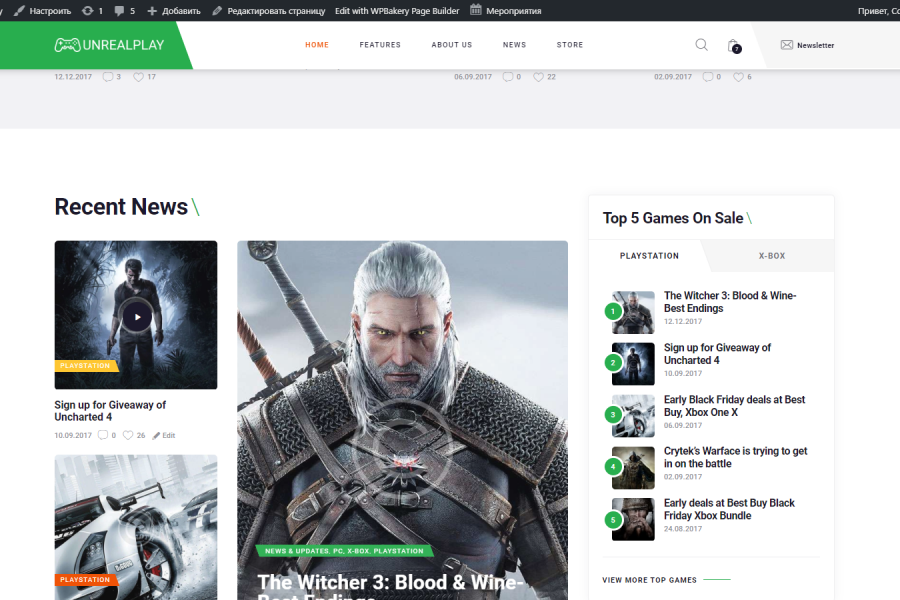
Task: Click comment icon on 12.12.2017 post
Action: (107, 77)
